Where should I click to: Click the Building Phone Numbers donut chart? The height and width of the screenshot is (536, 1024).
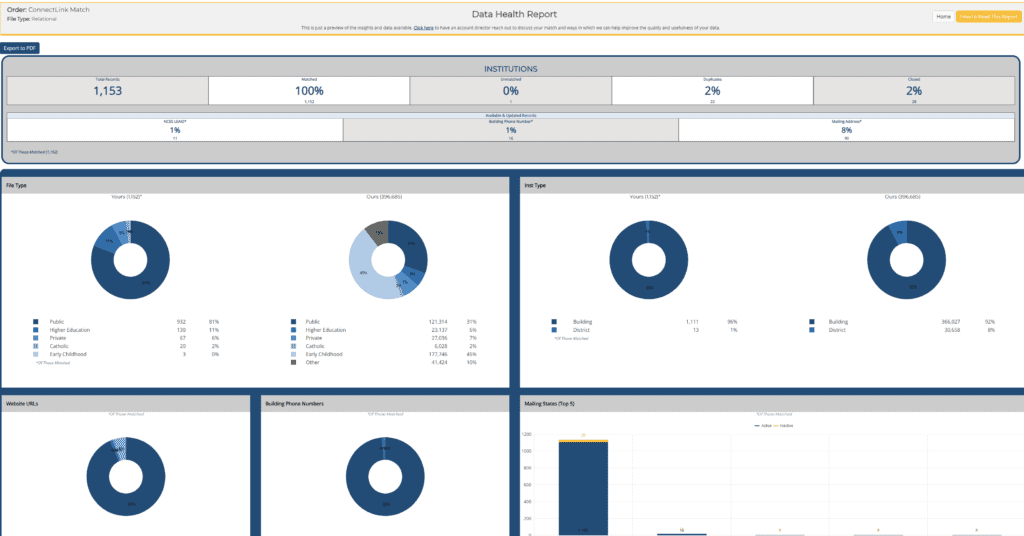pyautogui.click(x=382, y=478)
